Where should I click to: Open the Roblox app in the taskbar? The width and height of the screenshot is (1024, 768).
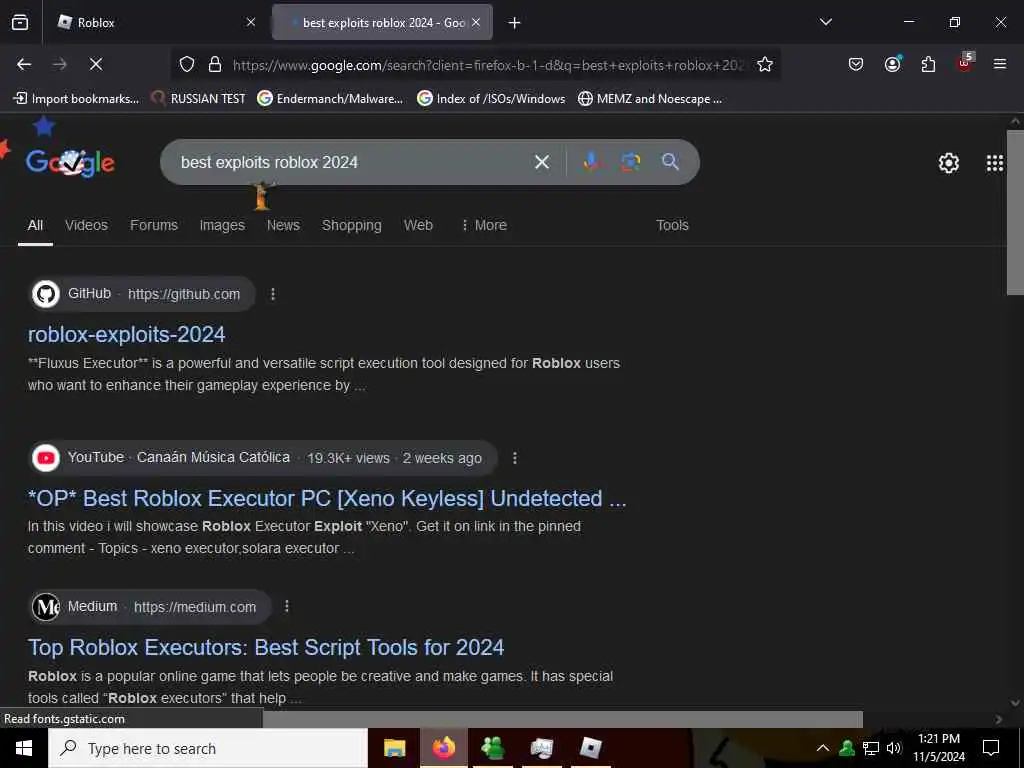tap(590, 748)
